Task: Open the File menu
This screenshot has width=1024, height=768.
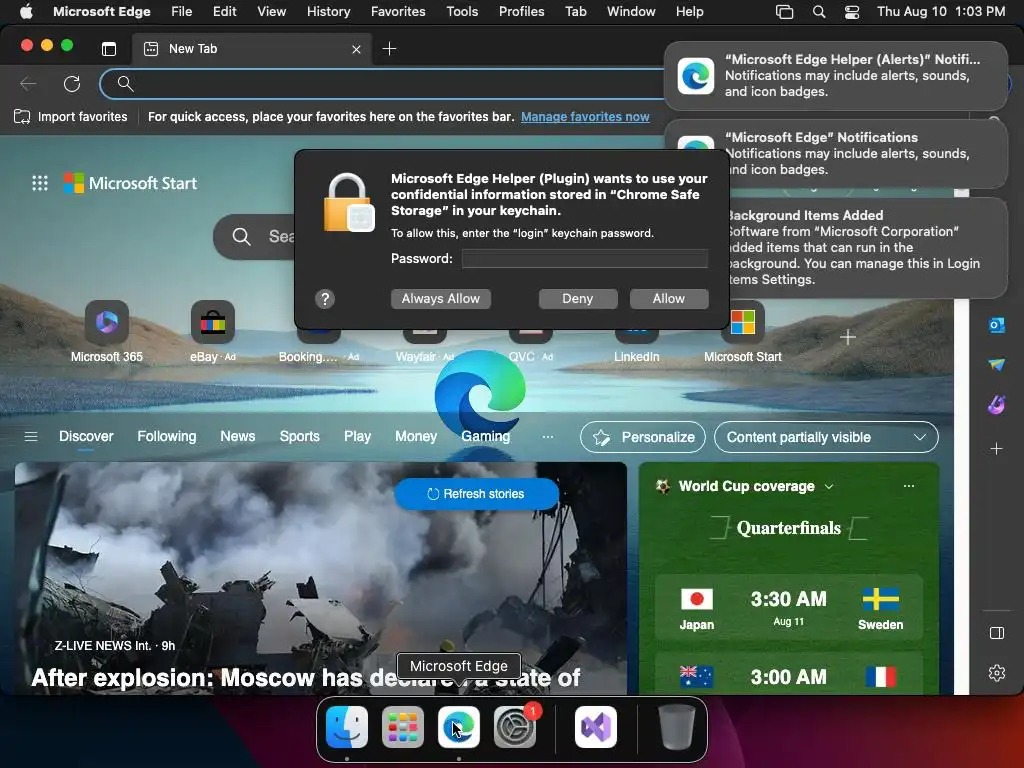Action: [182, 12]
